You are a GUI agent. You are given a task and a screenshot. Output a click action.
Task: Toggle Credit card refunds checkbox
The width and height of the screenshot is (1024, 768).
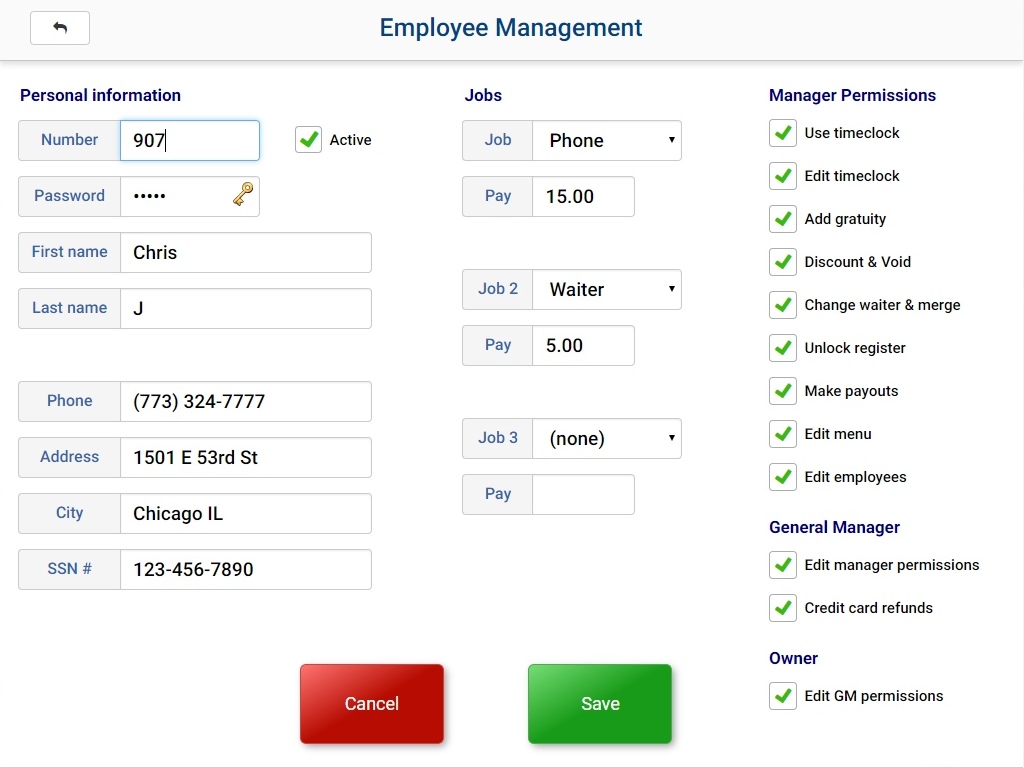point(782,609)
